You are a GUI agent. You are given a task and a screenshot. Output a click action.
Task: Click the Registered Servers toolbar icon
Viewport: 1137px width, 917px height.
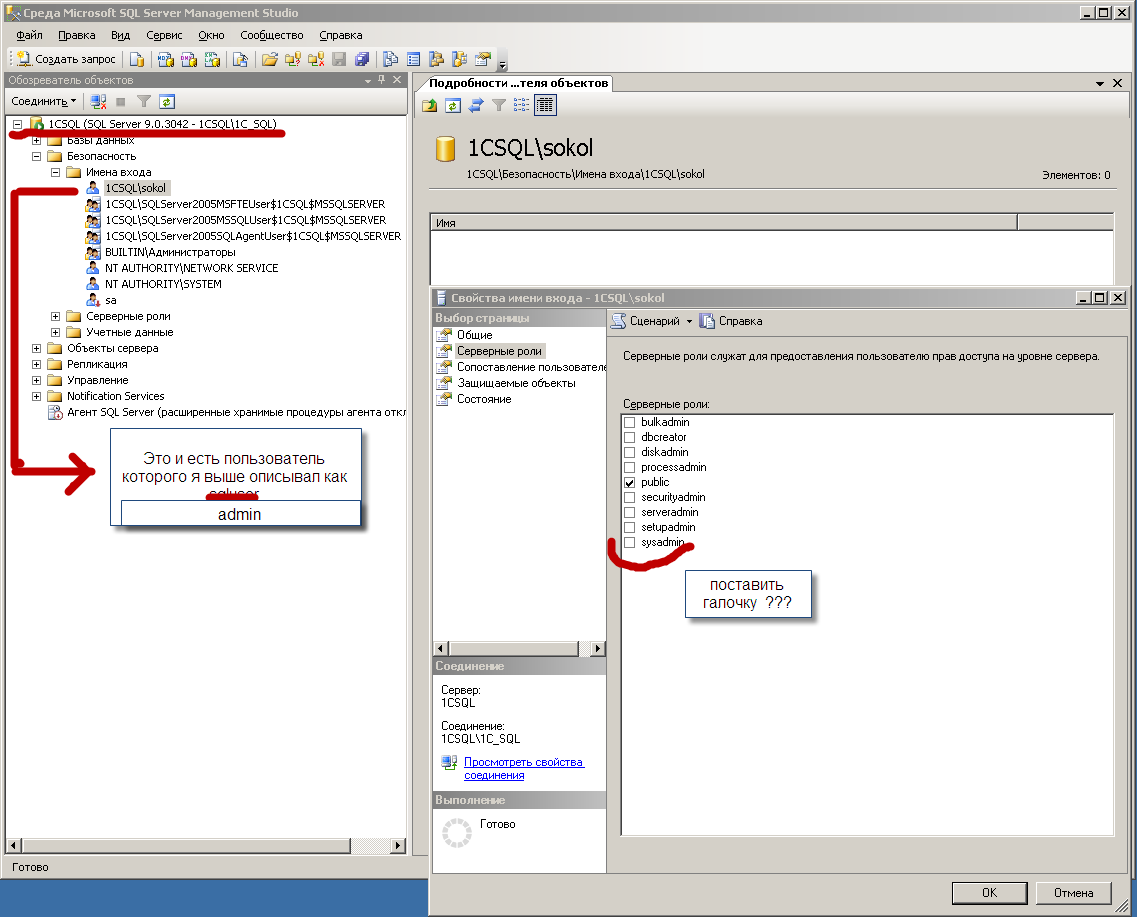pyautogui.click(x=391, y=59)
